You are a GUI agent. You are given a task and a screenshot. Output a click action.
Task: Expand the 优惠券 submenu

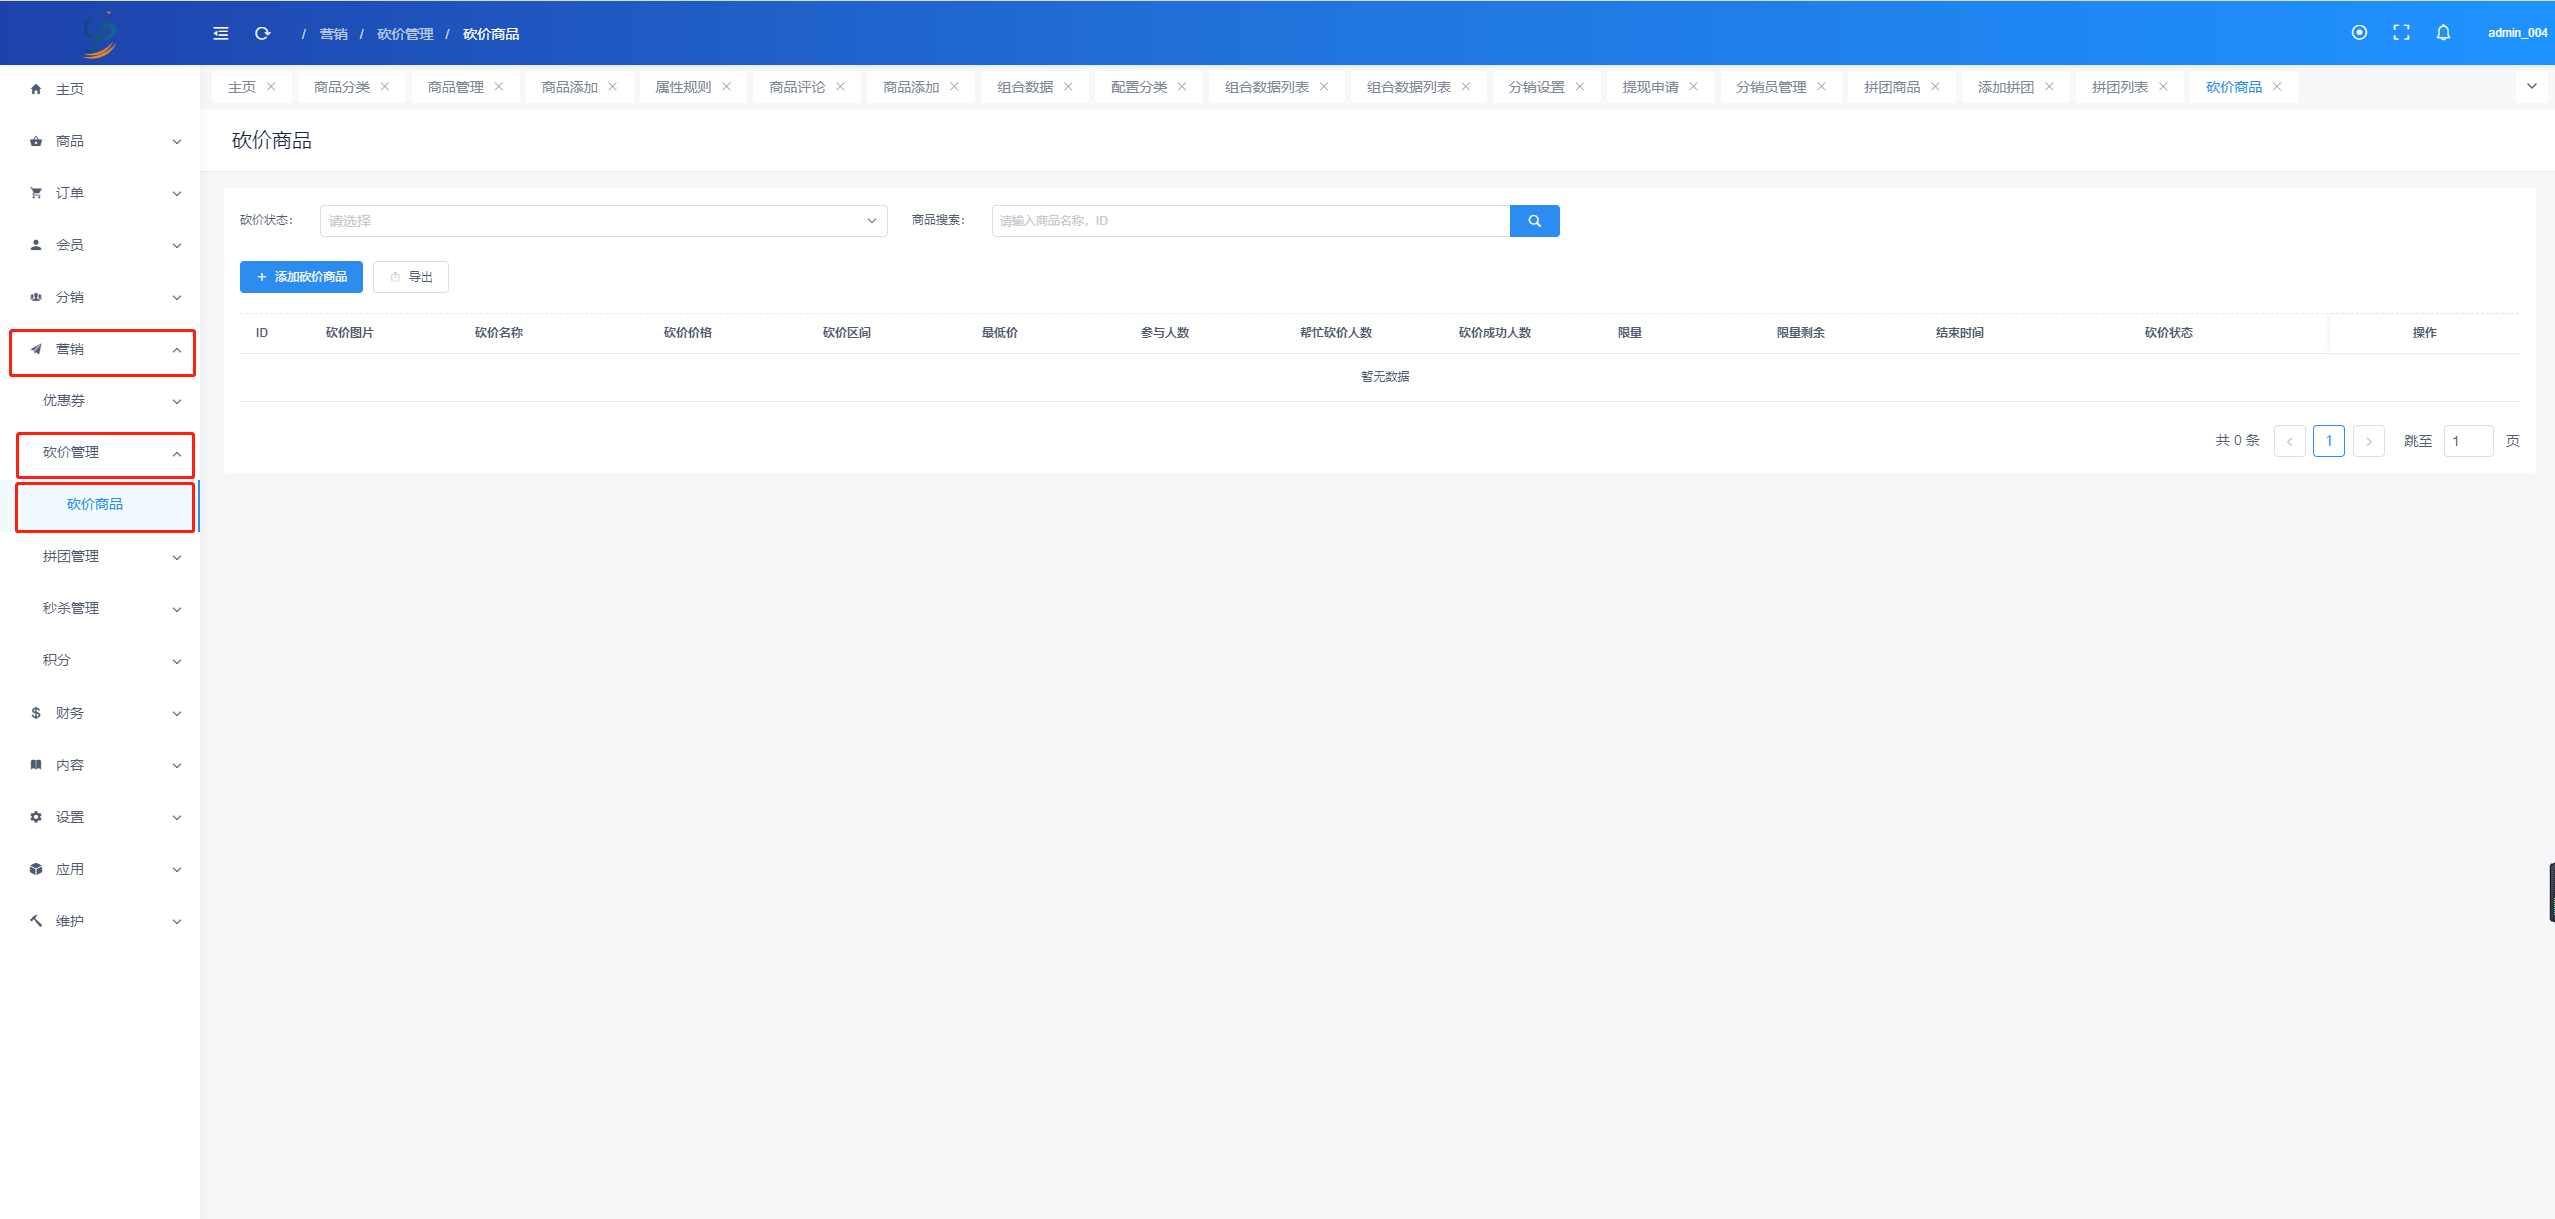point(100,401)
